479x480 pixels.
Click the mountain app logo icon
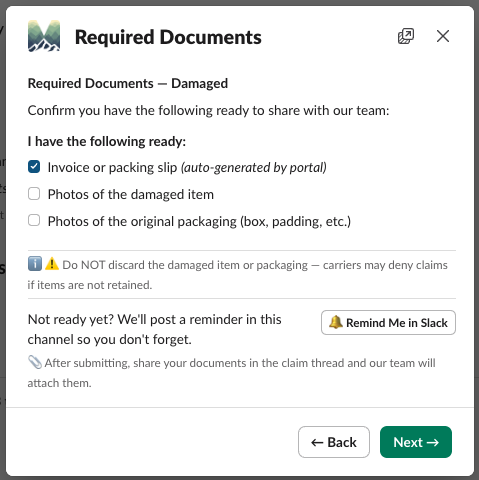pos(44,36)
